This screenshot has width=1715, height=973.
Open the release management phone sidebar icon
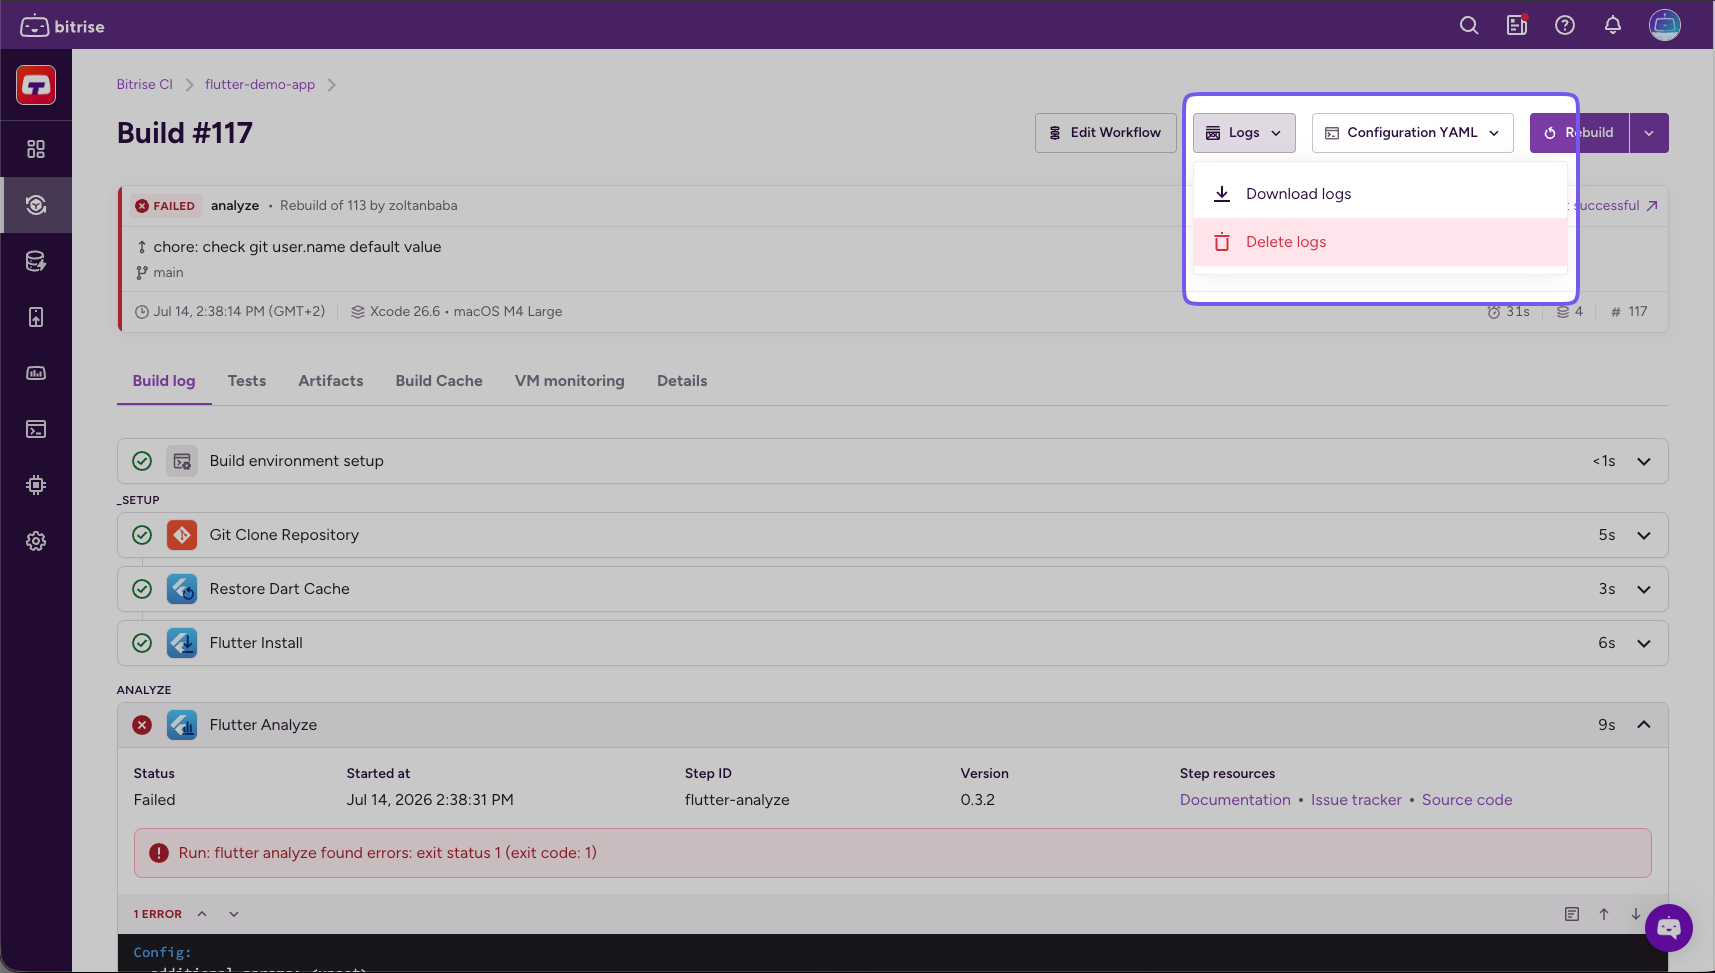(x=36, y=317)
